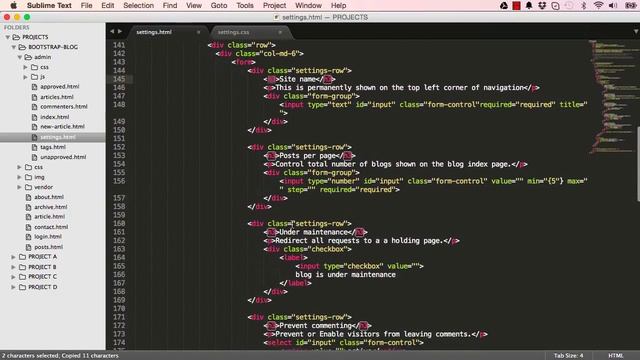Open login.html in the sidebar
Viewport: 640px width, 360px height.
[48, 237]
